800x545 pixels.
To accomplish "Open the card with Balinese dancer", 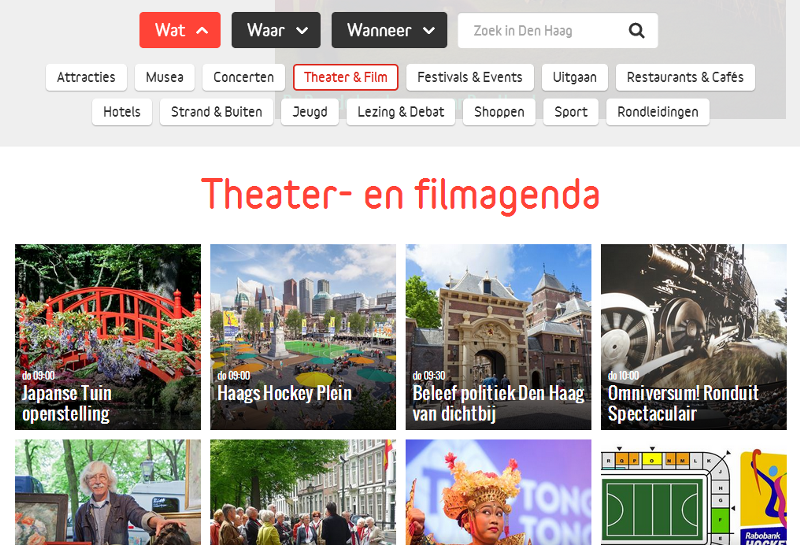I will tap(498, 492).
